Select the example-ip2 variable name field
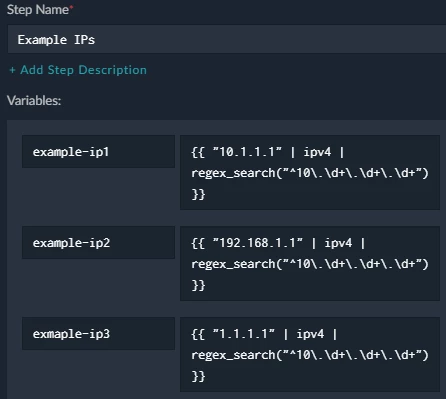This screenshot has height=399, width=446. [98, 243]
